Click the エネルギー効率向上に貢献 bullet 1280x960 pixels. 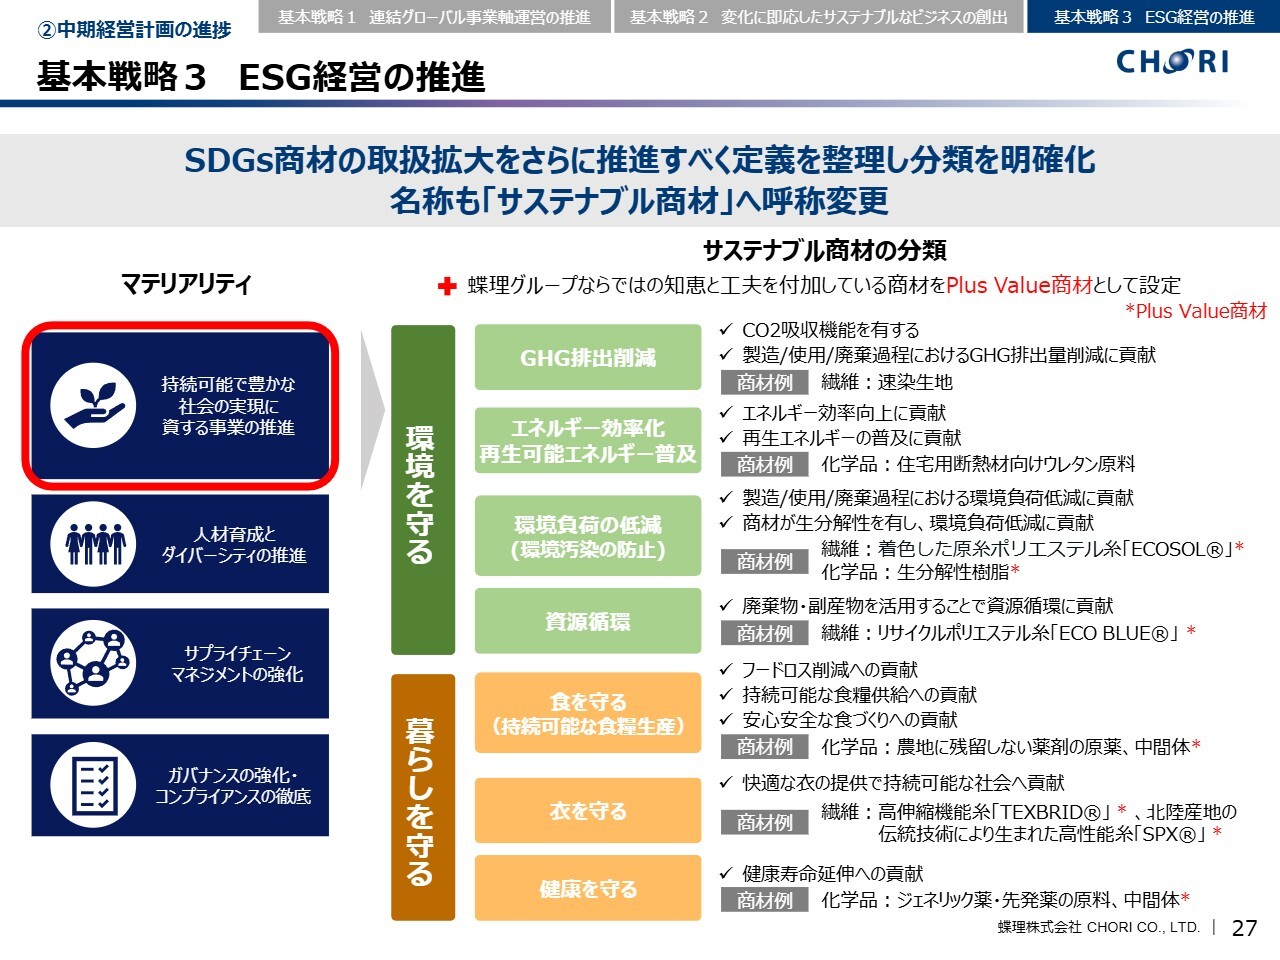[833, 413]
